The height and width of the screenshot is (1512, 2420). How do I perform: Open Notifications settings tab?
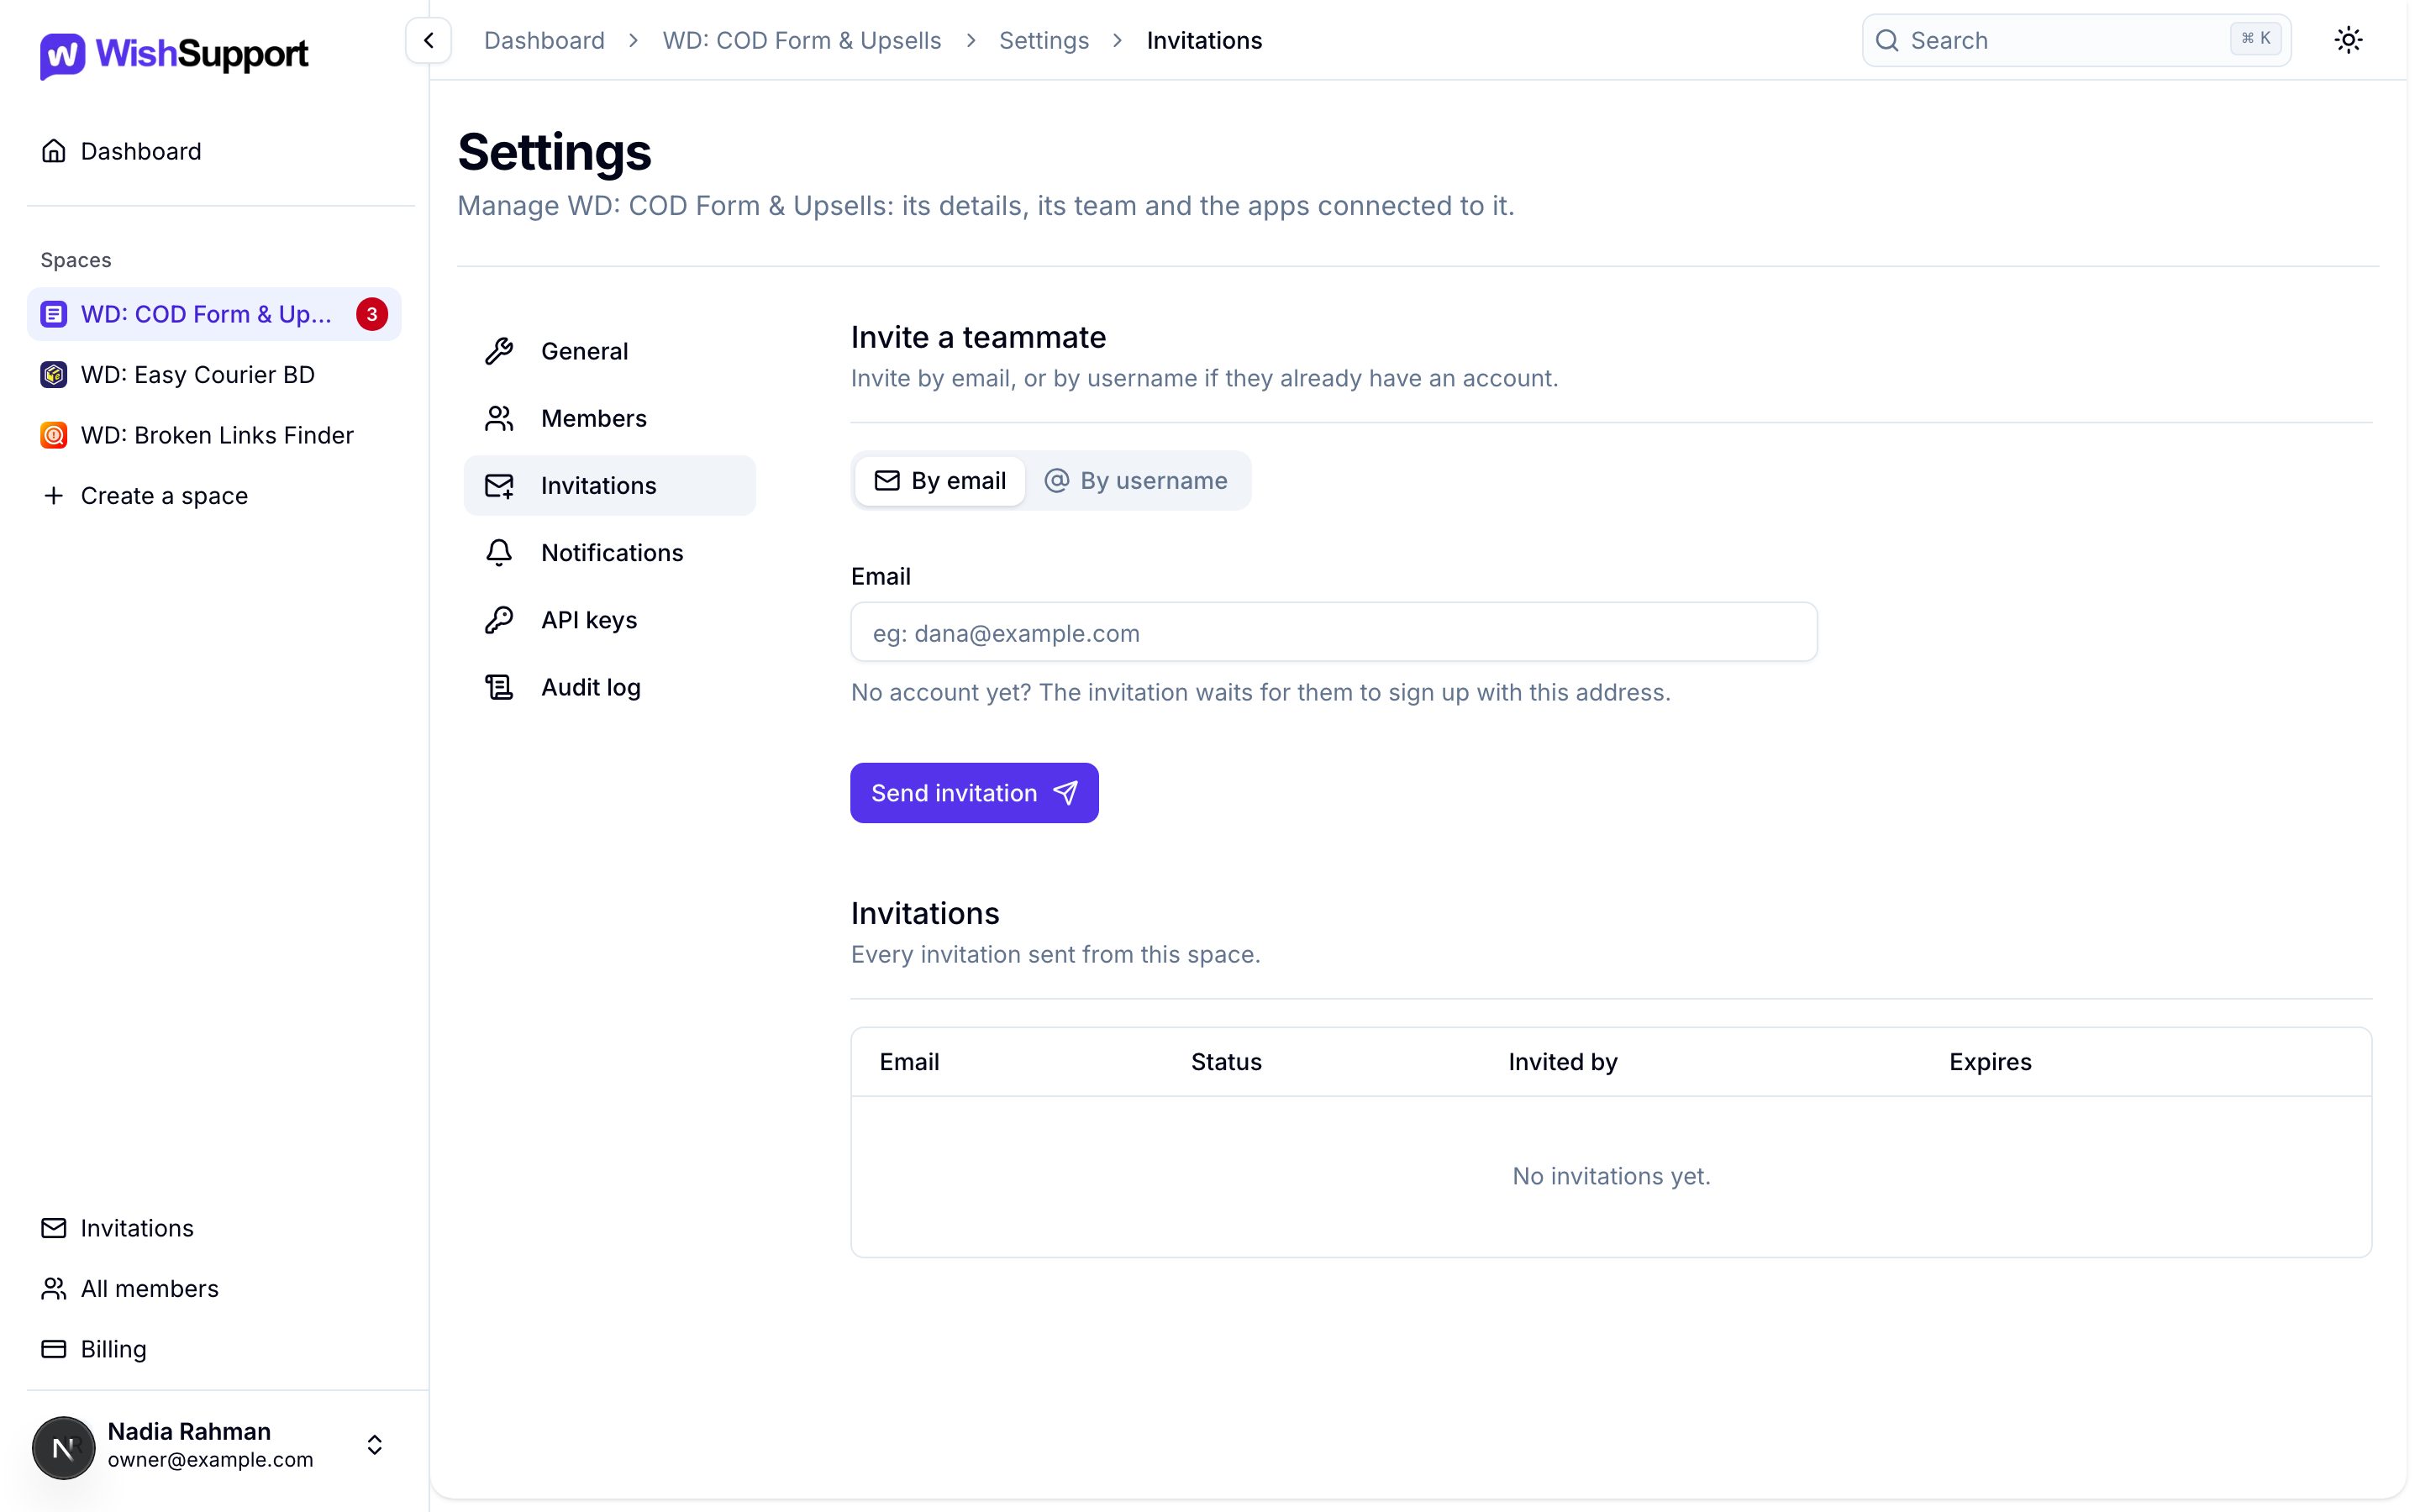(x=610, y=553)
